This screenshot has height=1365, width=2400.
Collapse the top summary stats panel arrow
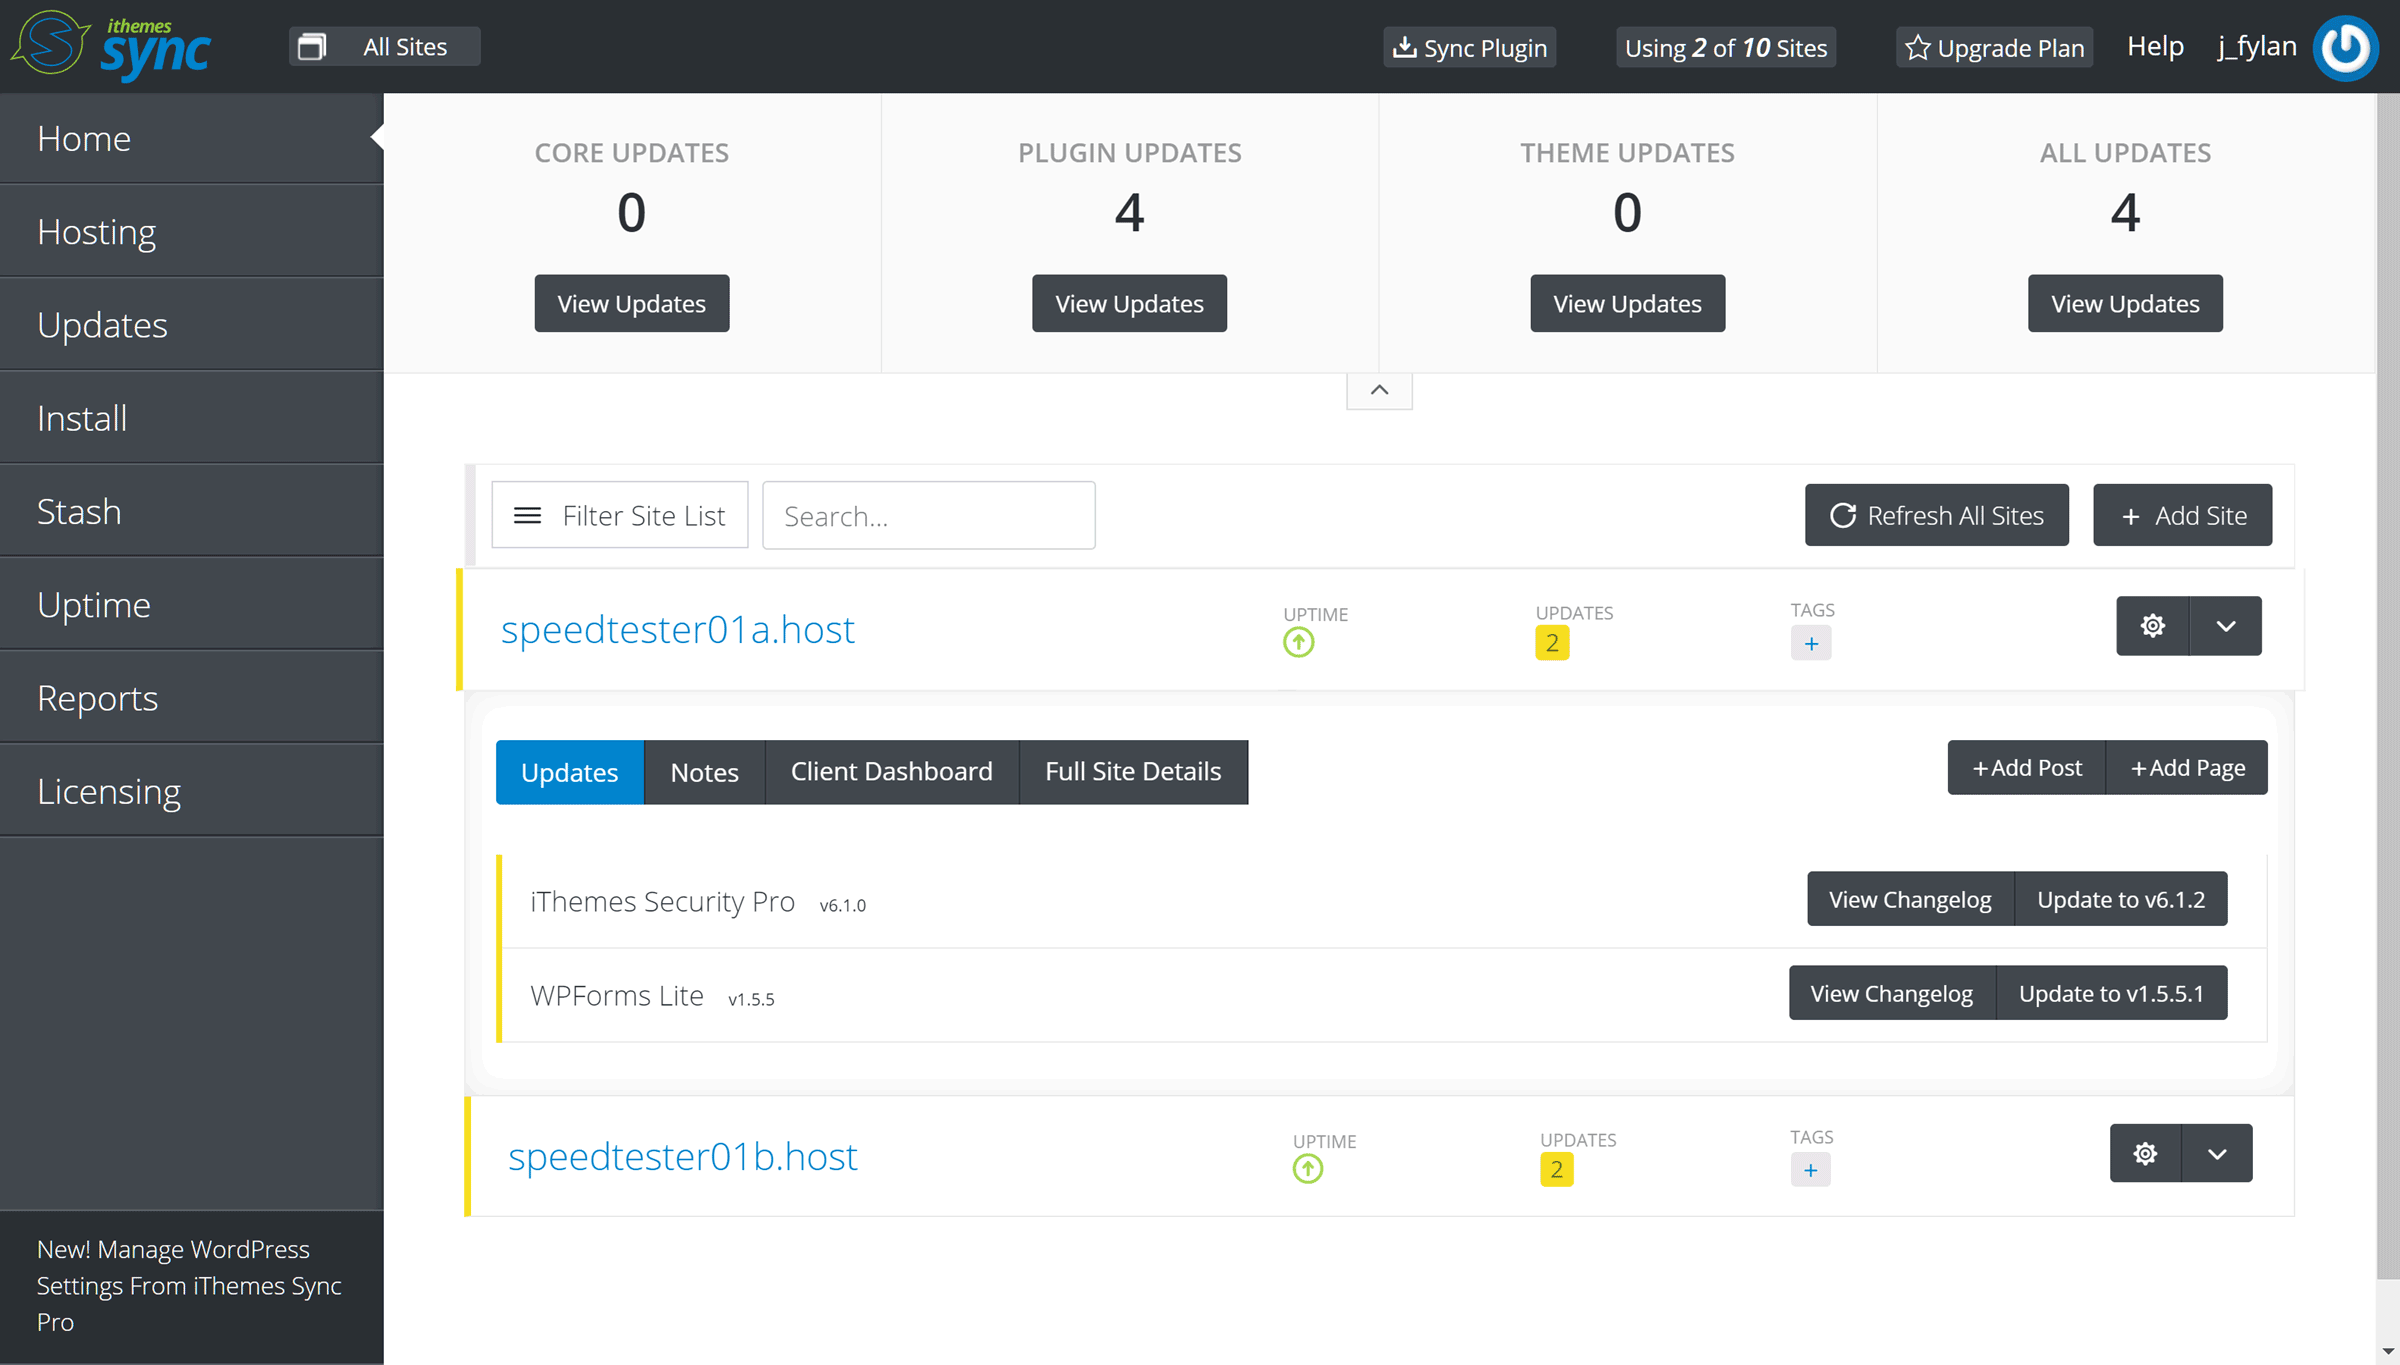coord(1380,387)
